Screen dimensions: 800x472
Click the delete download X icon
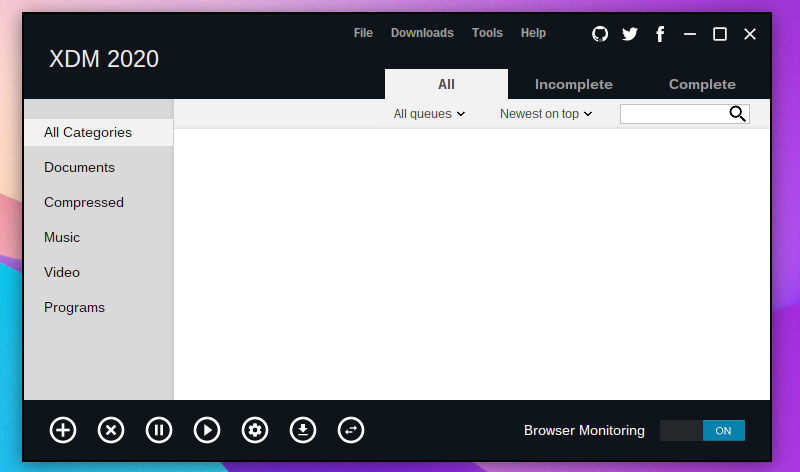point(111,430)
